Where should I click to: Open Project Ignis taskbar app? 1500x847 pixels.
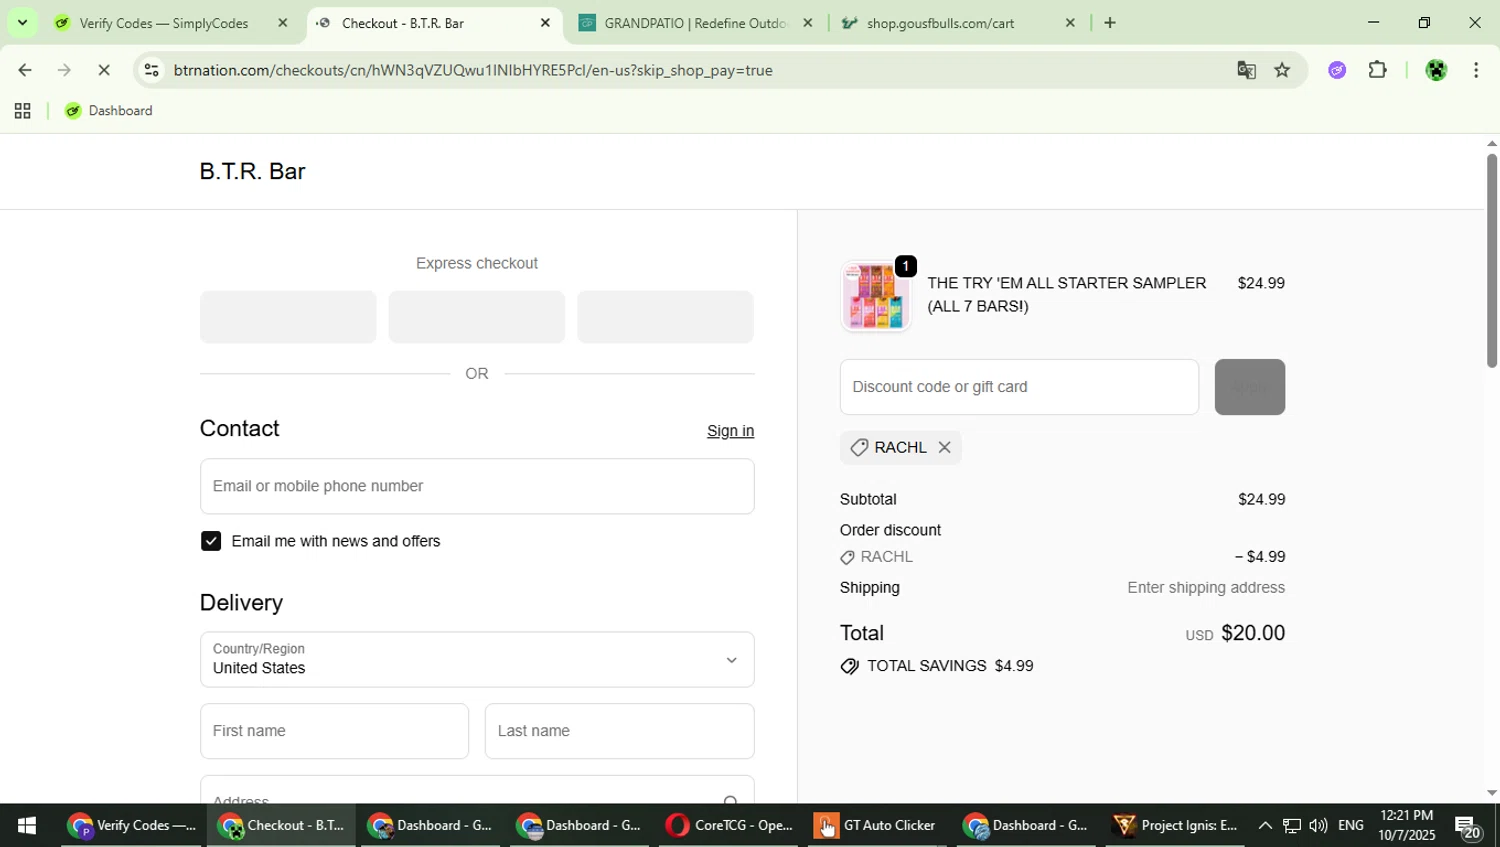pyautogui.click(x=1177, y=826)
